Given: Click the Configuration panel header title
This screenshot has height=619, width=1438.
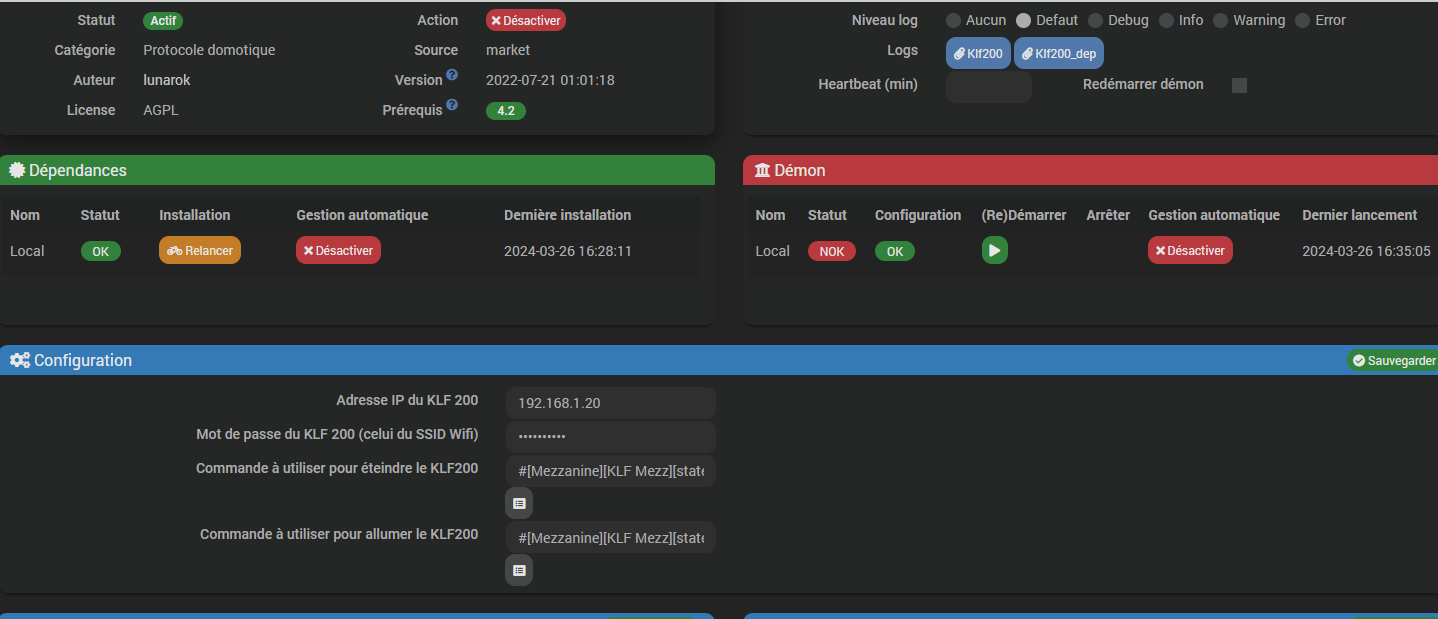Looking at the screenshot, I should (x=83, y=360).
